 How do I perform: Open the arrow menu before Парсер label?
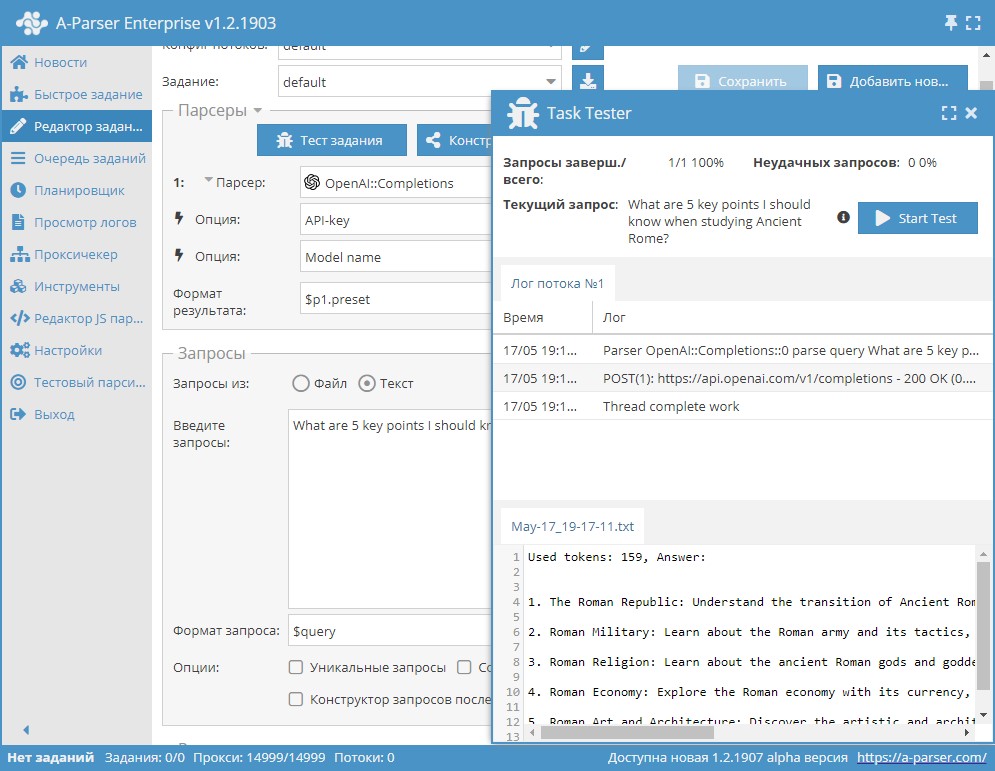click(208, 180)
